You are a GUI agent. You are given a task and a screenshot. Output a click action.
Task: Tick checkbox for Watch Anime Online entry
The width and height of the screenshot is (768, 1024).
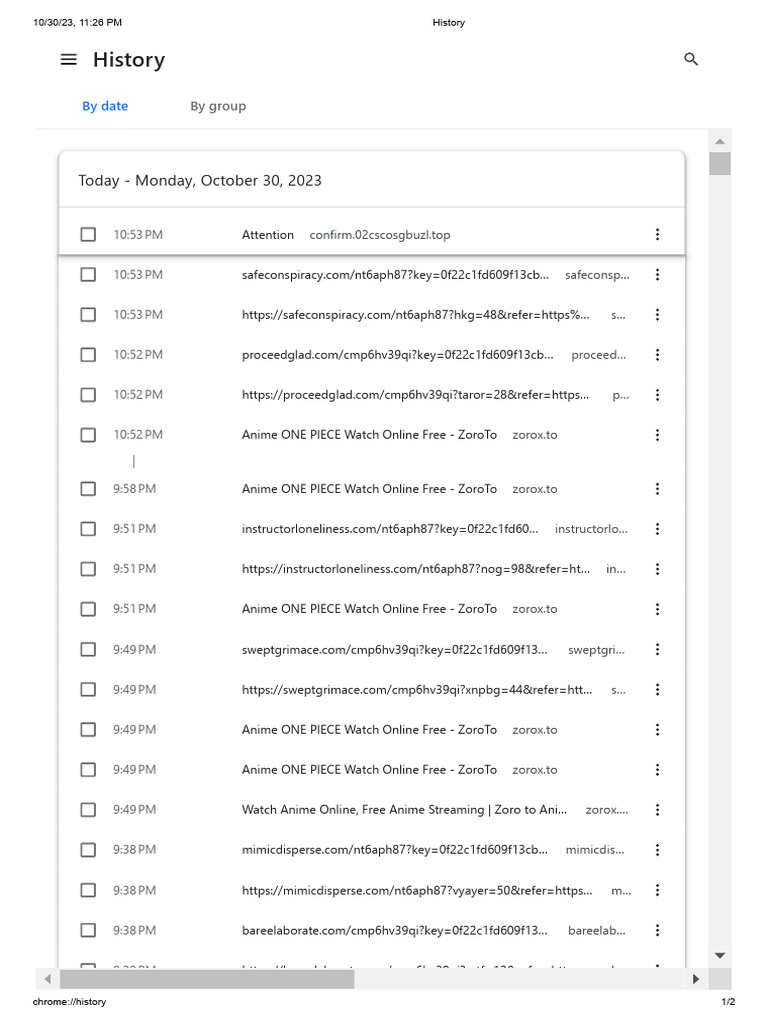click(x=88, y=810)
